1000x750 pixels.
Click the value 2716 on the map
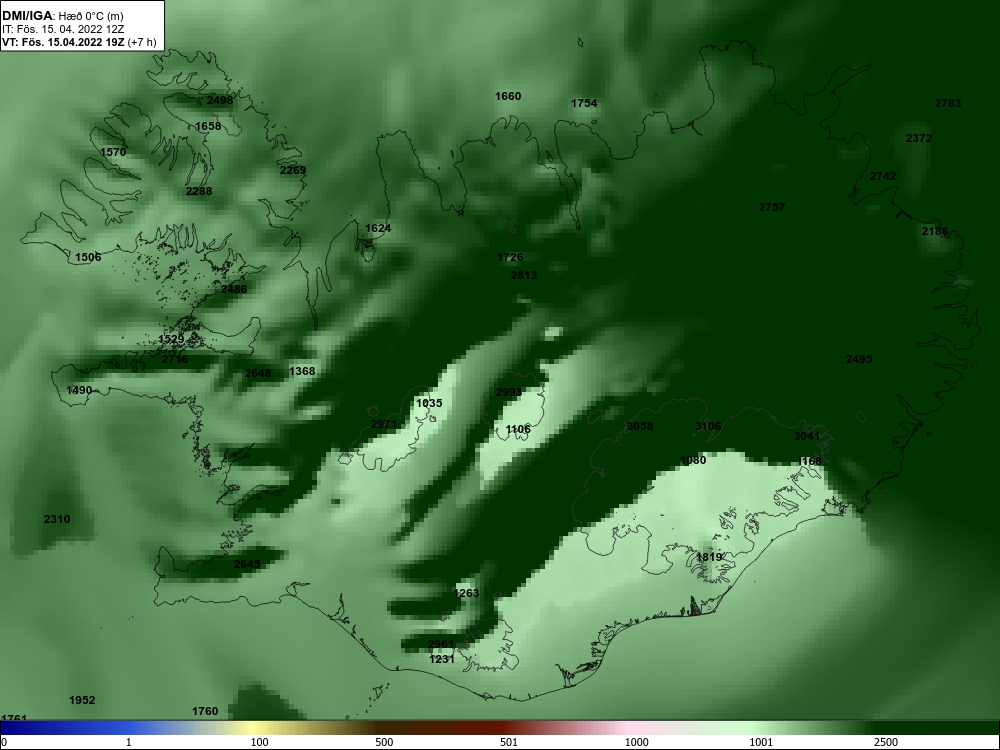click(x=175, y=360)
